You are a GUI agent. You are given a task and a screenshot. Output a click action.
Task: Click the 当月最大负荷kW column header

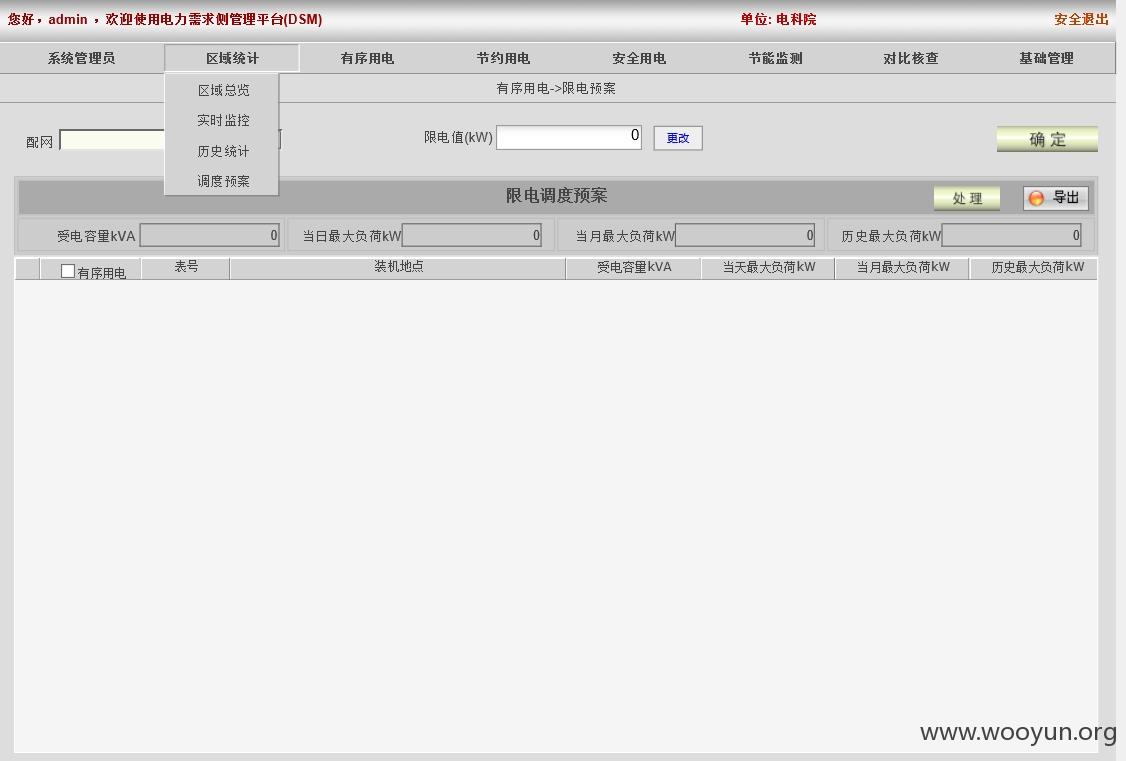[x=903, y=267]
